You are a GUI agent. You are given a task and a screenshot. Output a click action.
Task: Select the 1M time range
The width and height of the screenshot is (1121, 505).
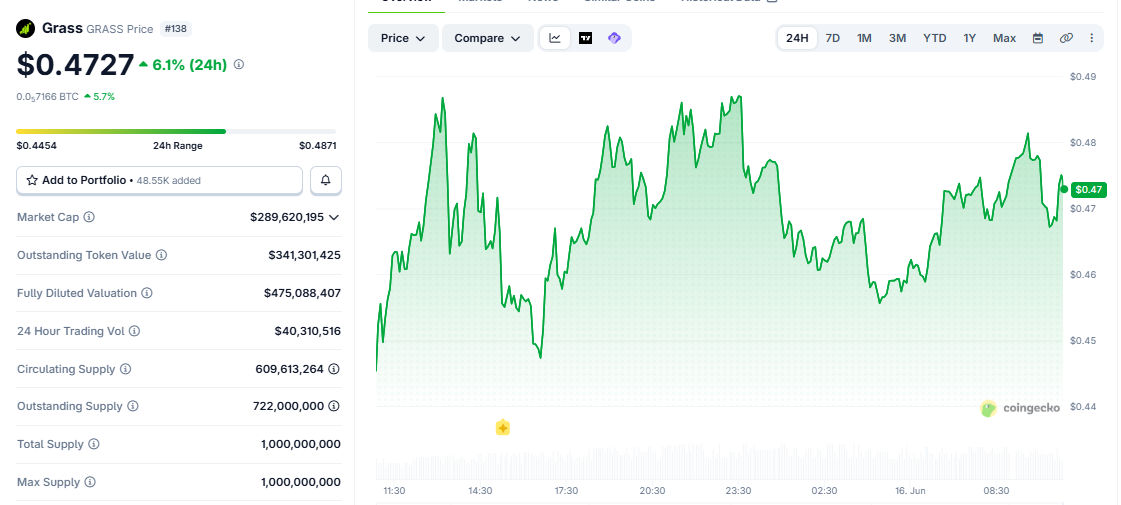pyautogui.click(x=864, y=38)
